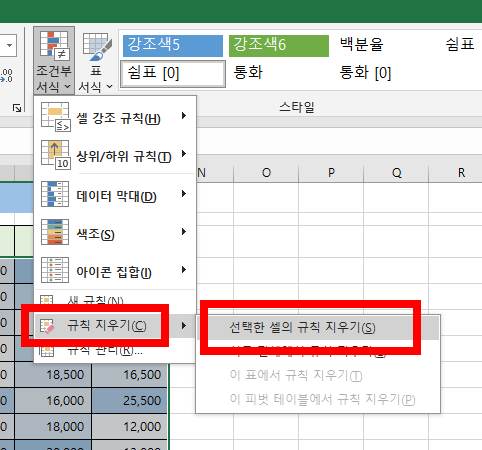The height and width of the screenshot is (450, 482).
Task: Click the 데이터 막대 menu icon
Action: pyautogui.click(x=55, y=194)
